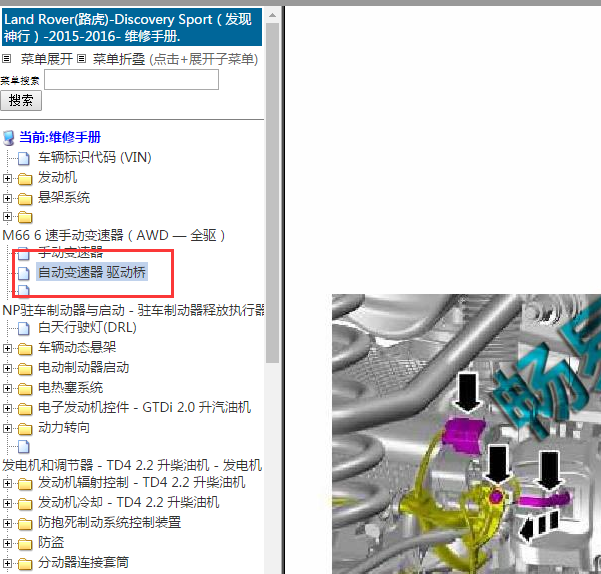Open 车辆标识代码 (VIN) tree item
Viewport: 601px width, 574px height.
tap(95, 157)
